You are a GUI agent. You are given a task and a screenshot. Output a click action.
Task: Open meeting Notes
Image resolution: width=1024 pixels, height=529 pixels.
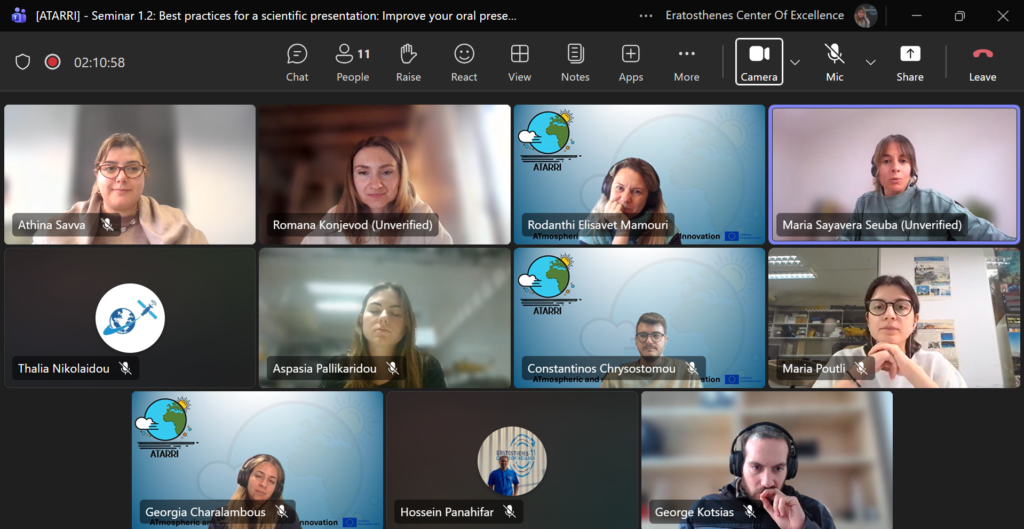575,61
